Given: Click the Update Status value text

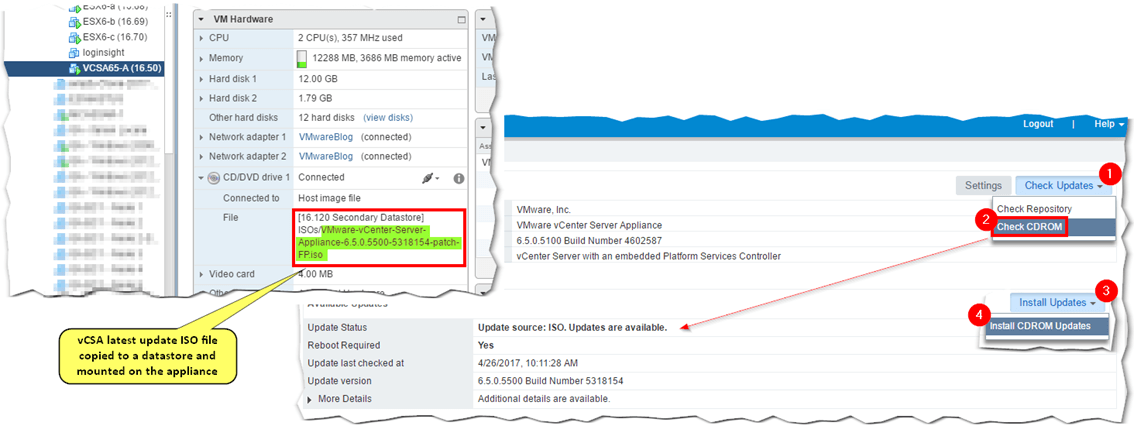Looking at the screenshot, I should (x=572, y=328).
